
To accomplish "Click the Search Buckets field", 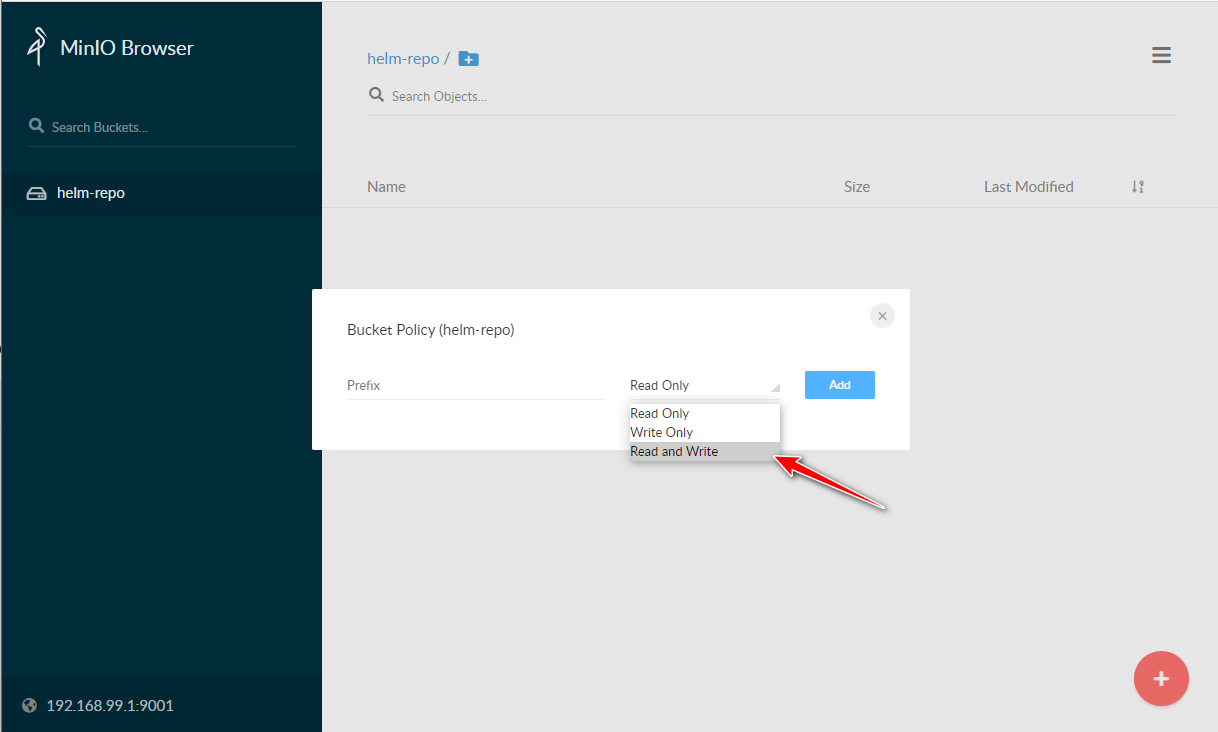I will 170,127.
